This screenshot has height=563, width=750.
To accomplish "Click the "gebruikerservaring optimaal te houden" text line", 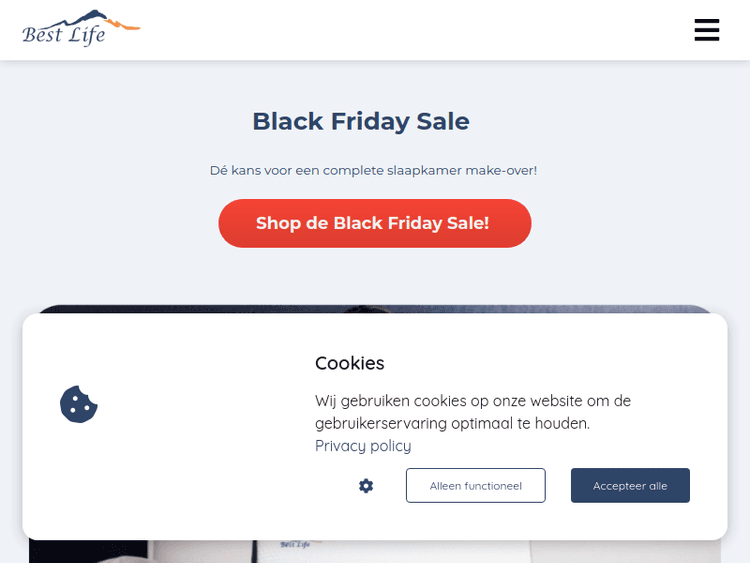I will click(x=452, y=424).
